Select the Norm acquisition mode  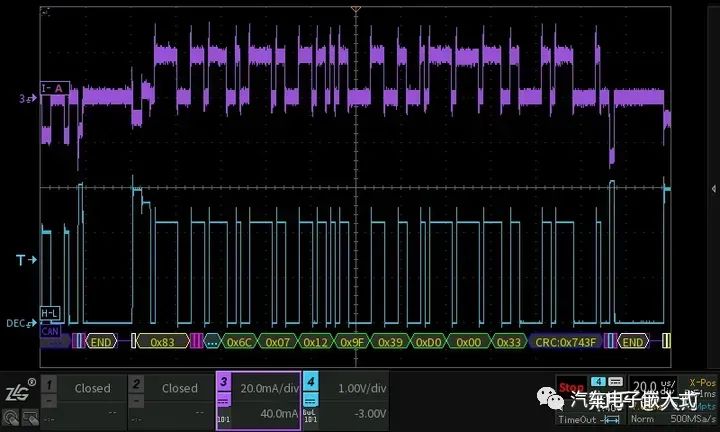click(642, 419)
